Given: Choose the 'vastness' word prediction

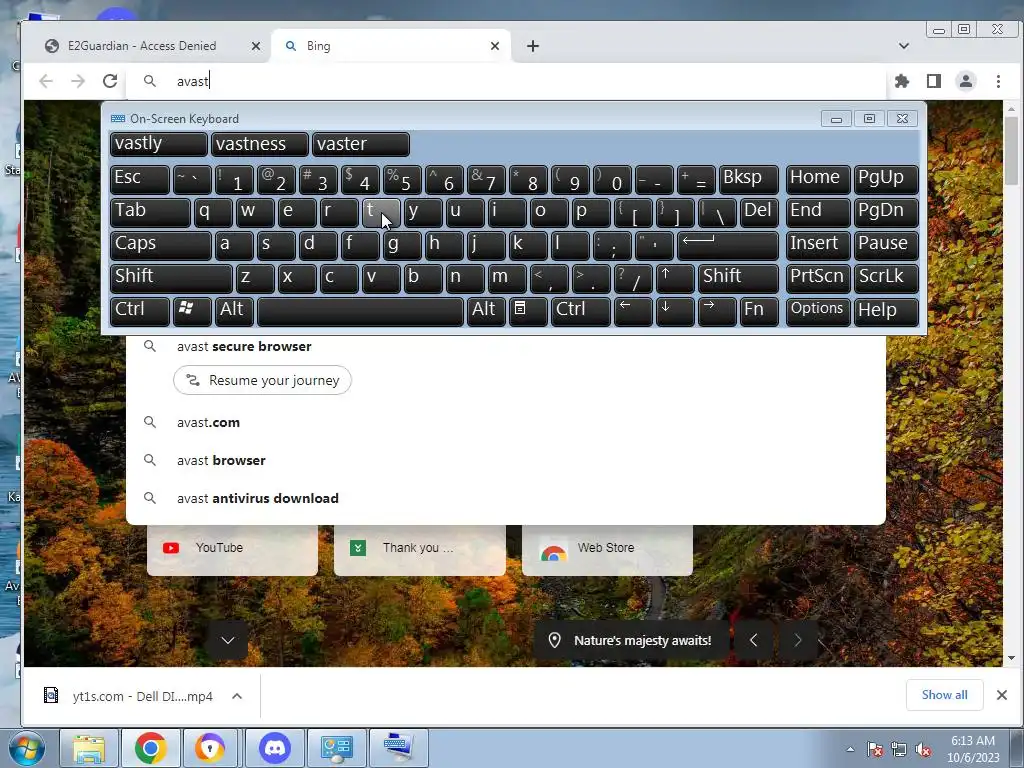Looking at the screenshot, I should tap(259, 144).
